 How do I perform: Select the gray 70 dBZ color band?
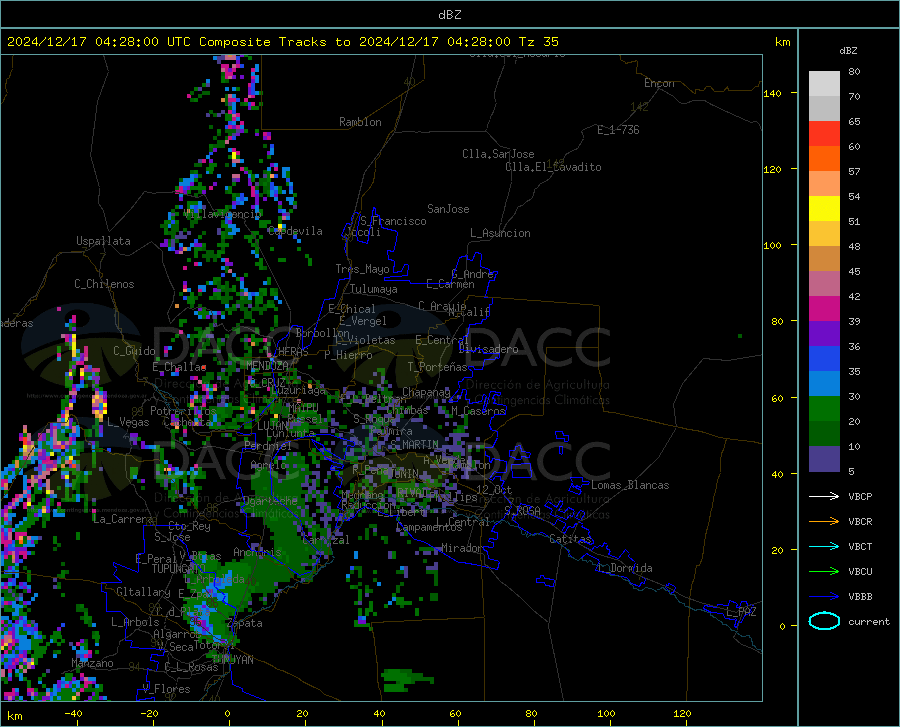click(824, 108)
